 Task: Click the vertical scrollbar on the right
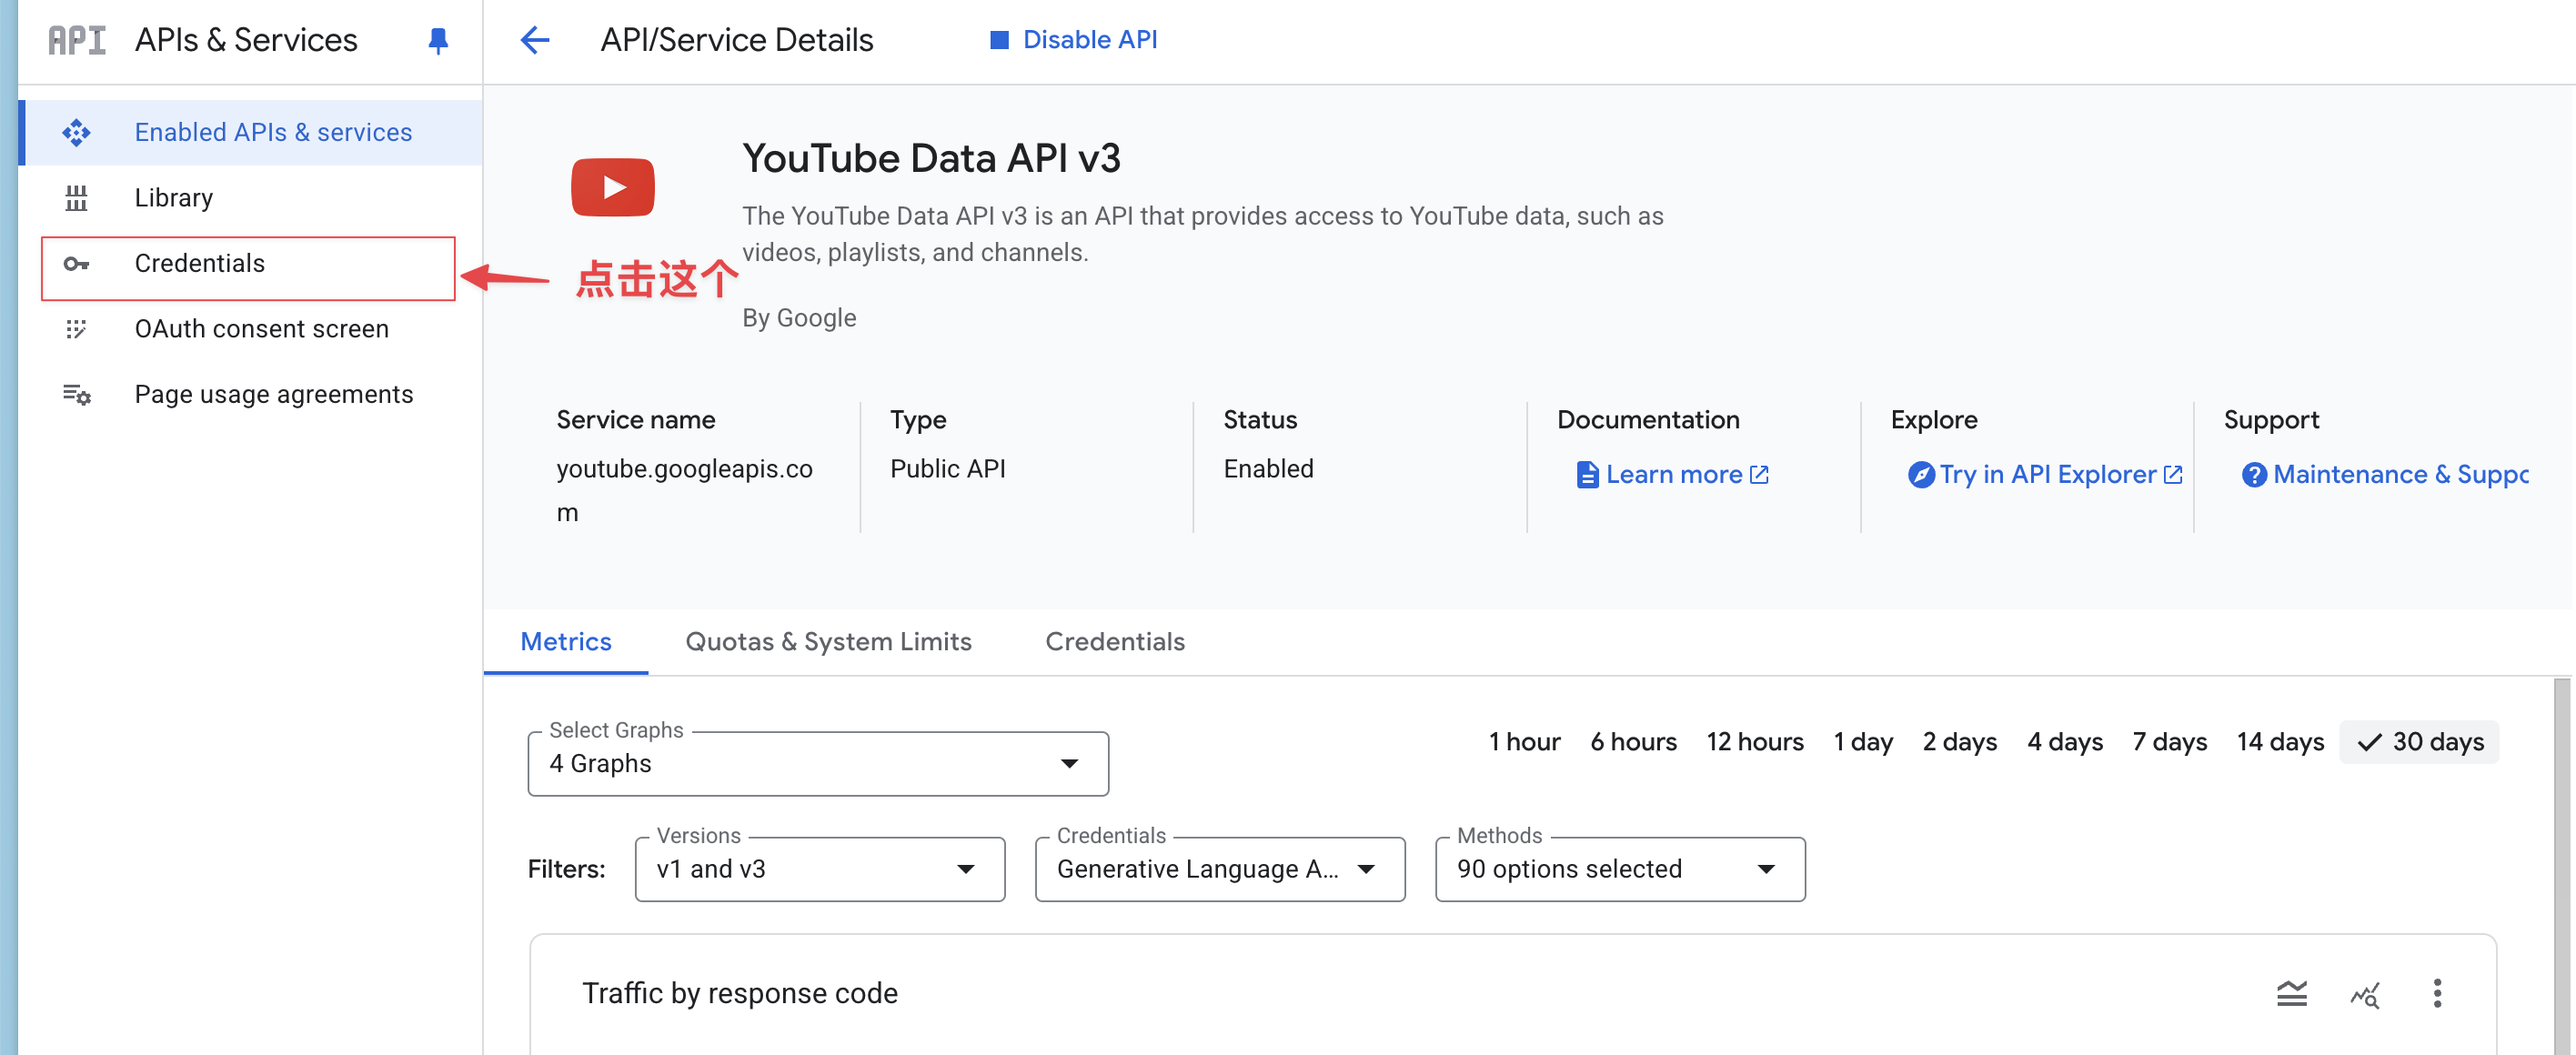click(2562, 866)
